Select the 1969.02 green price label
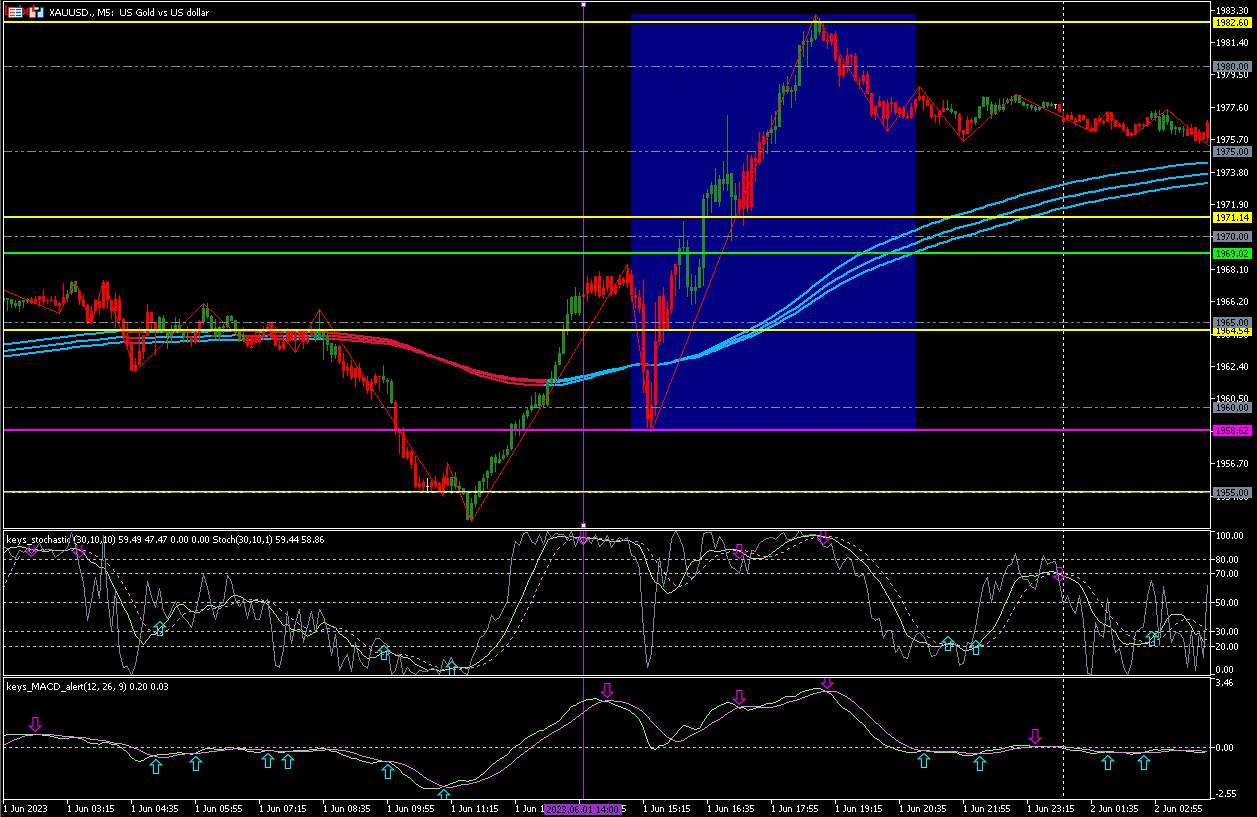 [1231, 253]
